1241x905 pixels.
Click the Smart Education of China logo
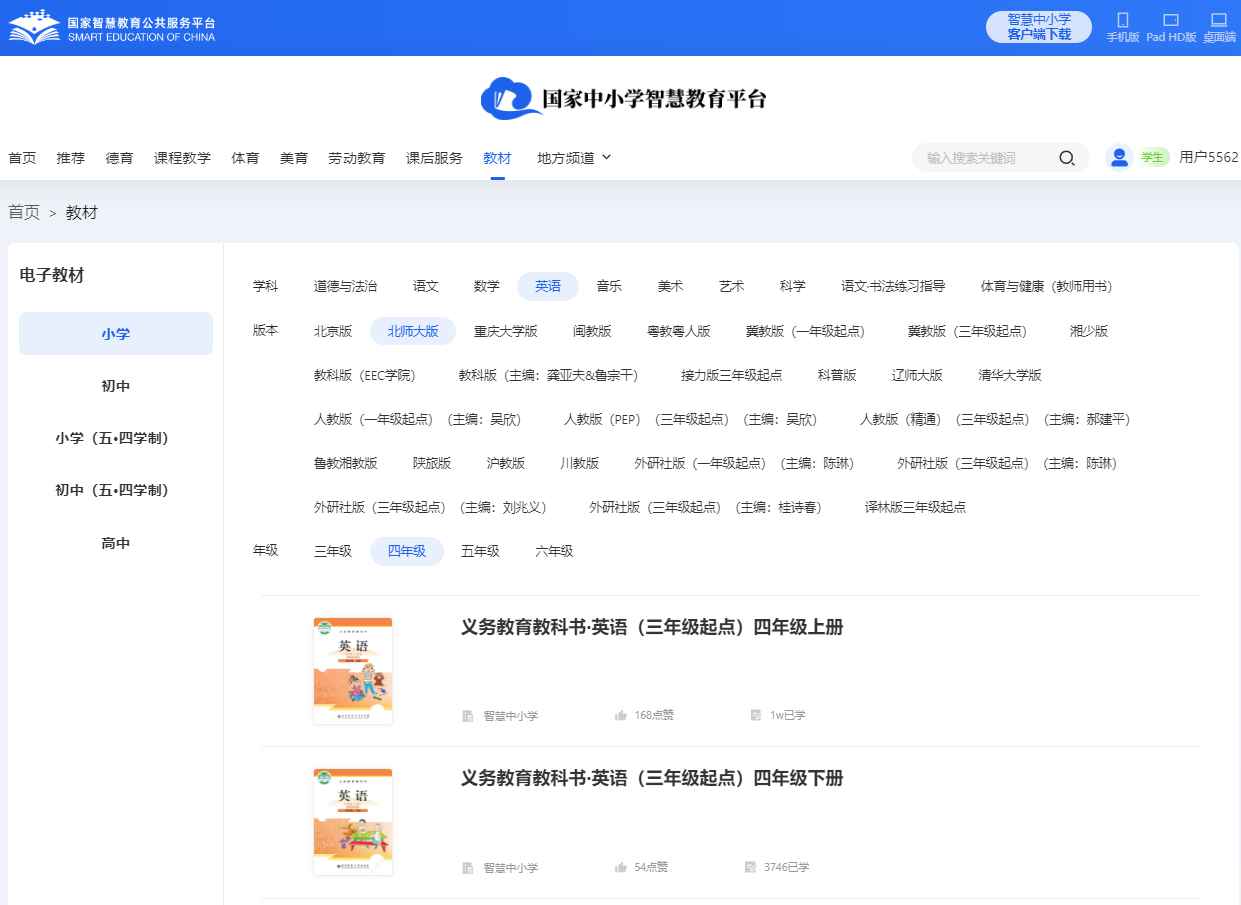pyautogui.click(x=111, y=28)
